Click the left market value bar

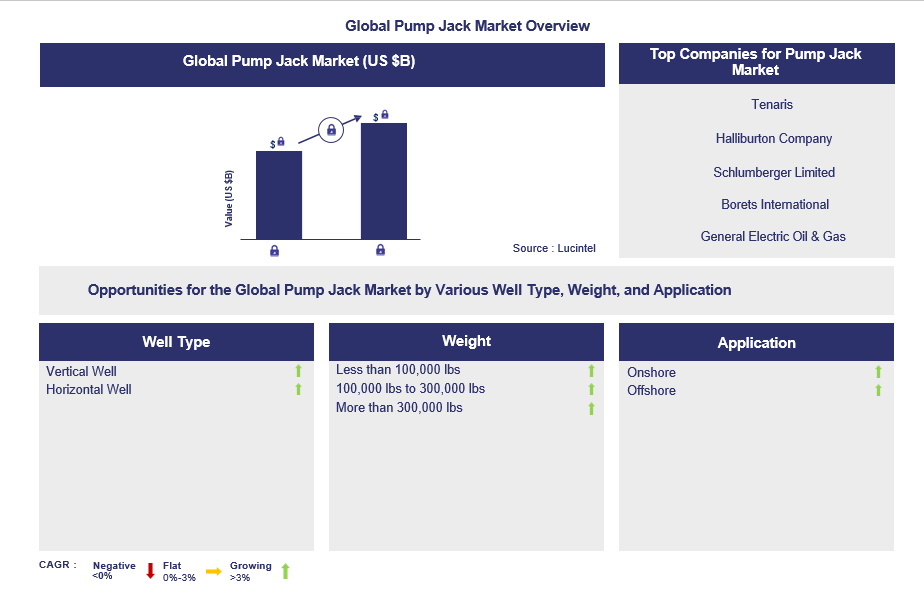click(278, 195)
